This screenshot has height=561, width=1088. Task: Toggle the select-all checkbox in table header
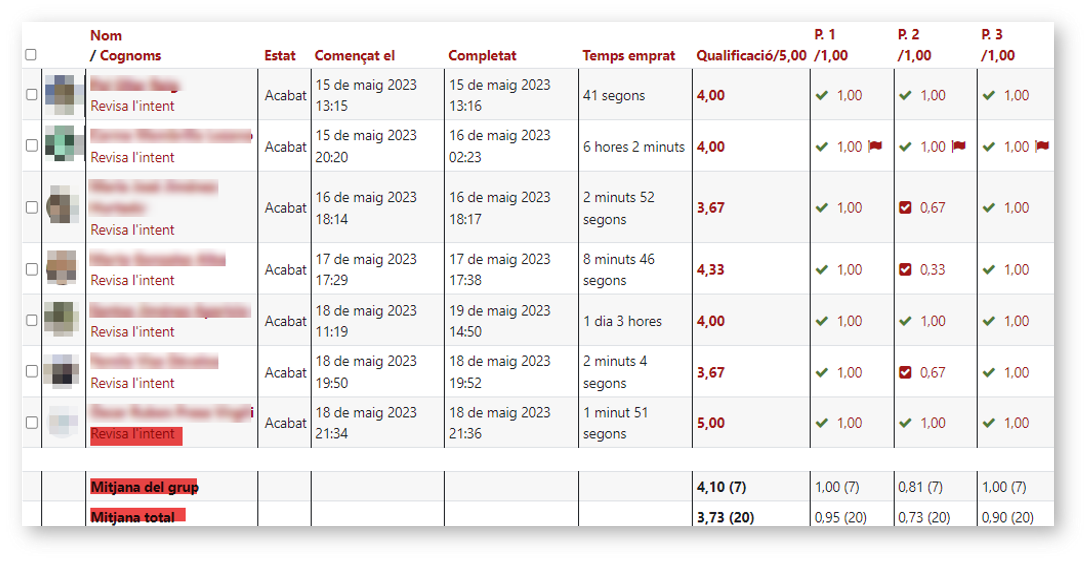(x=31, y=55)
